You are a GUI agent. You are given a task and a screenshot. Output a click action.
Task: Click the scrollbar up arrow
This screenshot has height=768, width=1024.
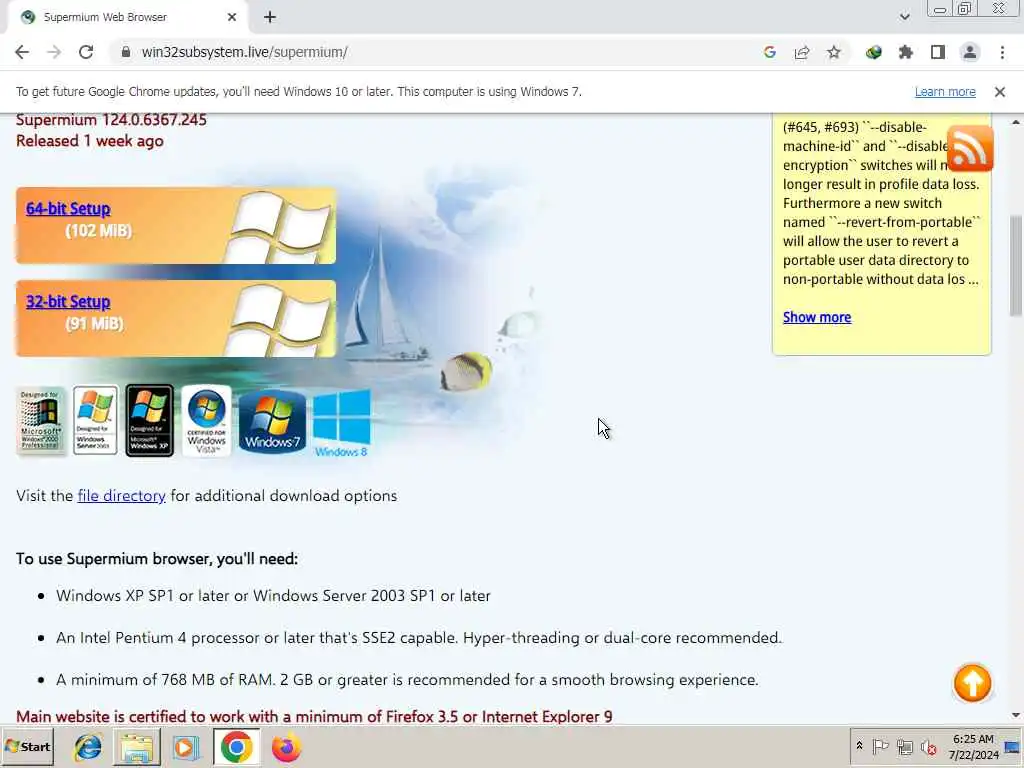(x=1016, y=122)
